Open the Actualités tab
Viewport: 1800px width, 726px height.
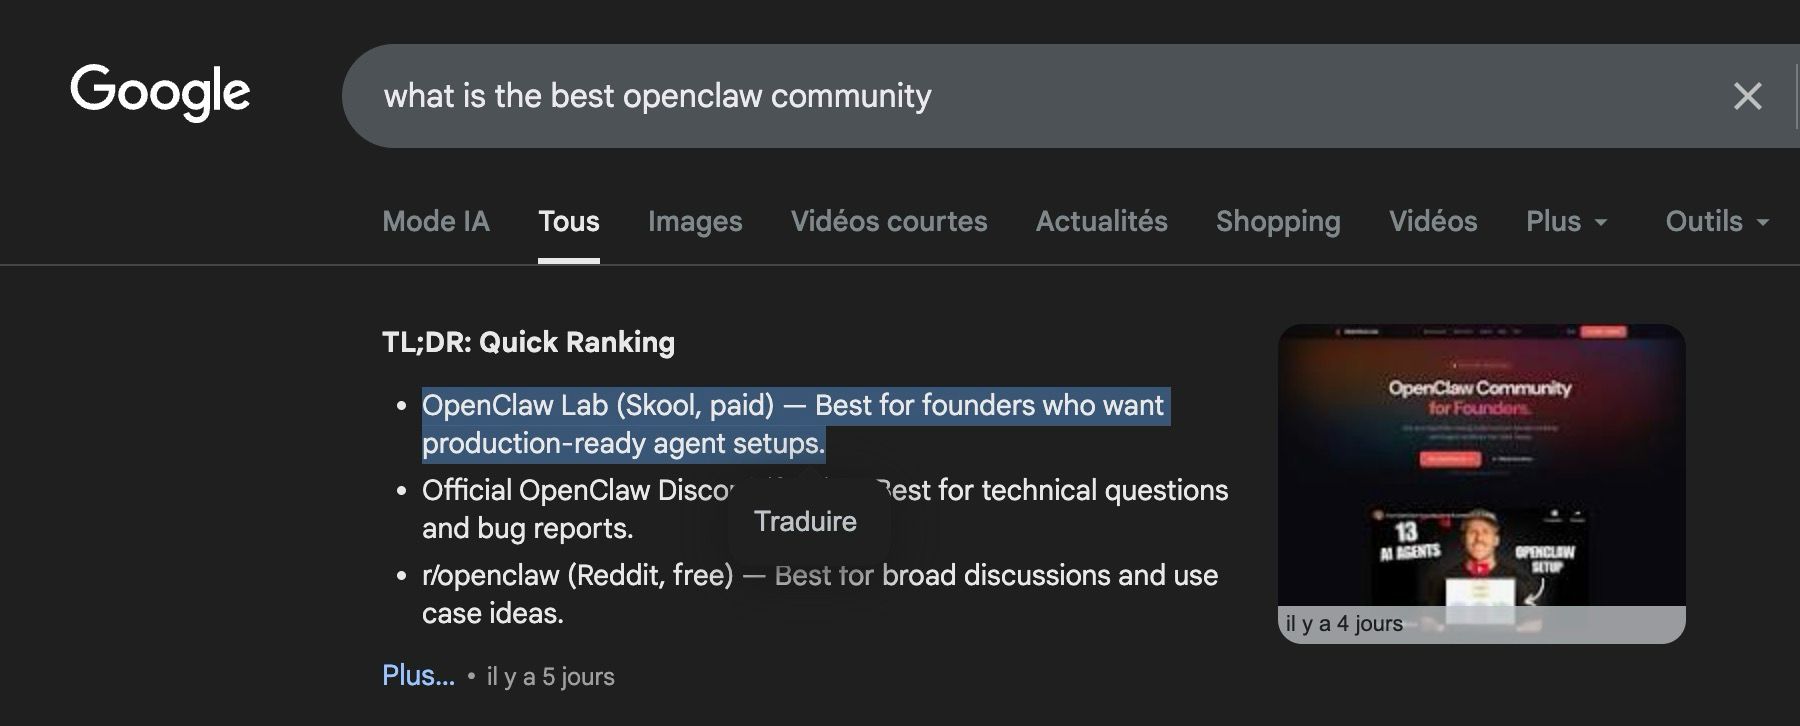tap(1101, 221)
